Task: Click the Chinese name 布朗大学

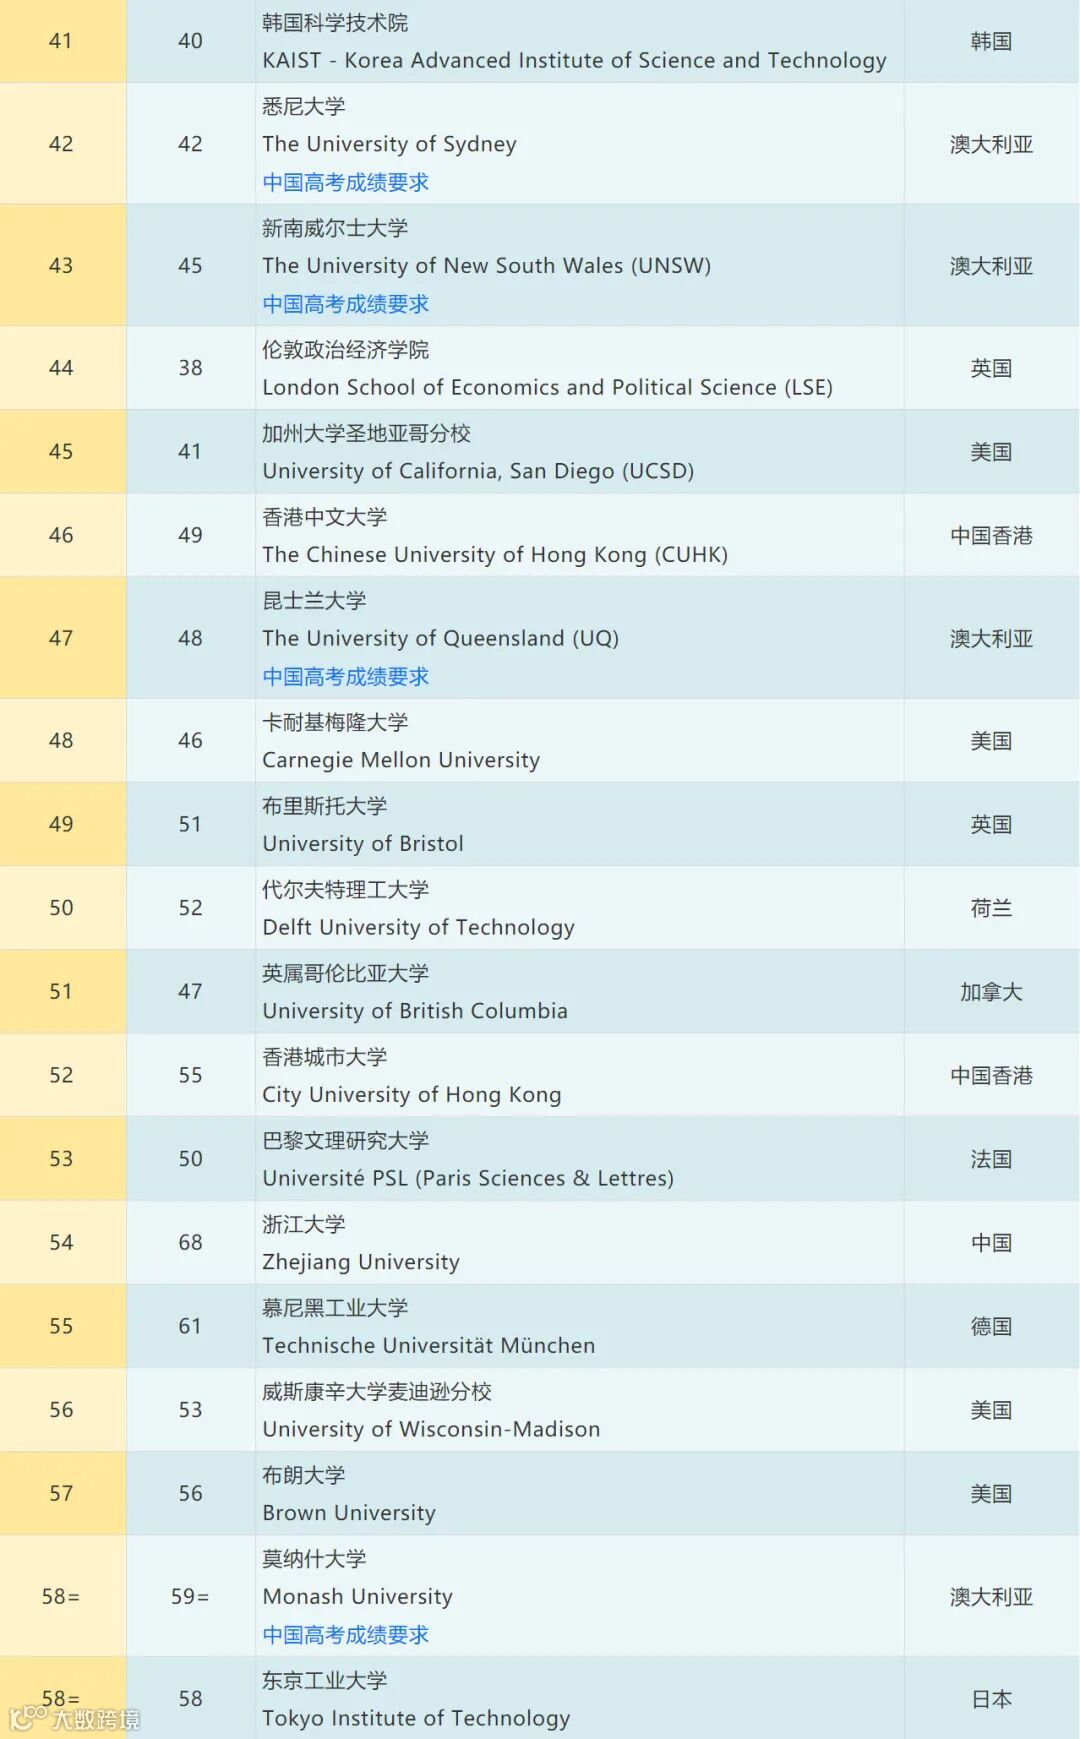Action: pos(304,1475)
